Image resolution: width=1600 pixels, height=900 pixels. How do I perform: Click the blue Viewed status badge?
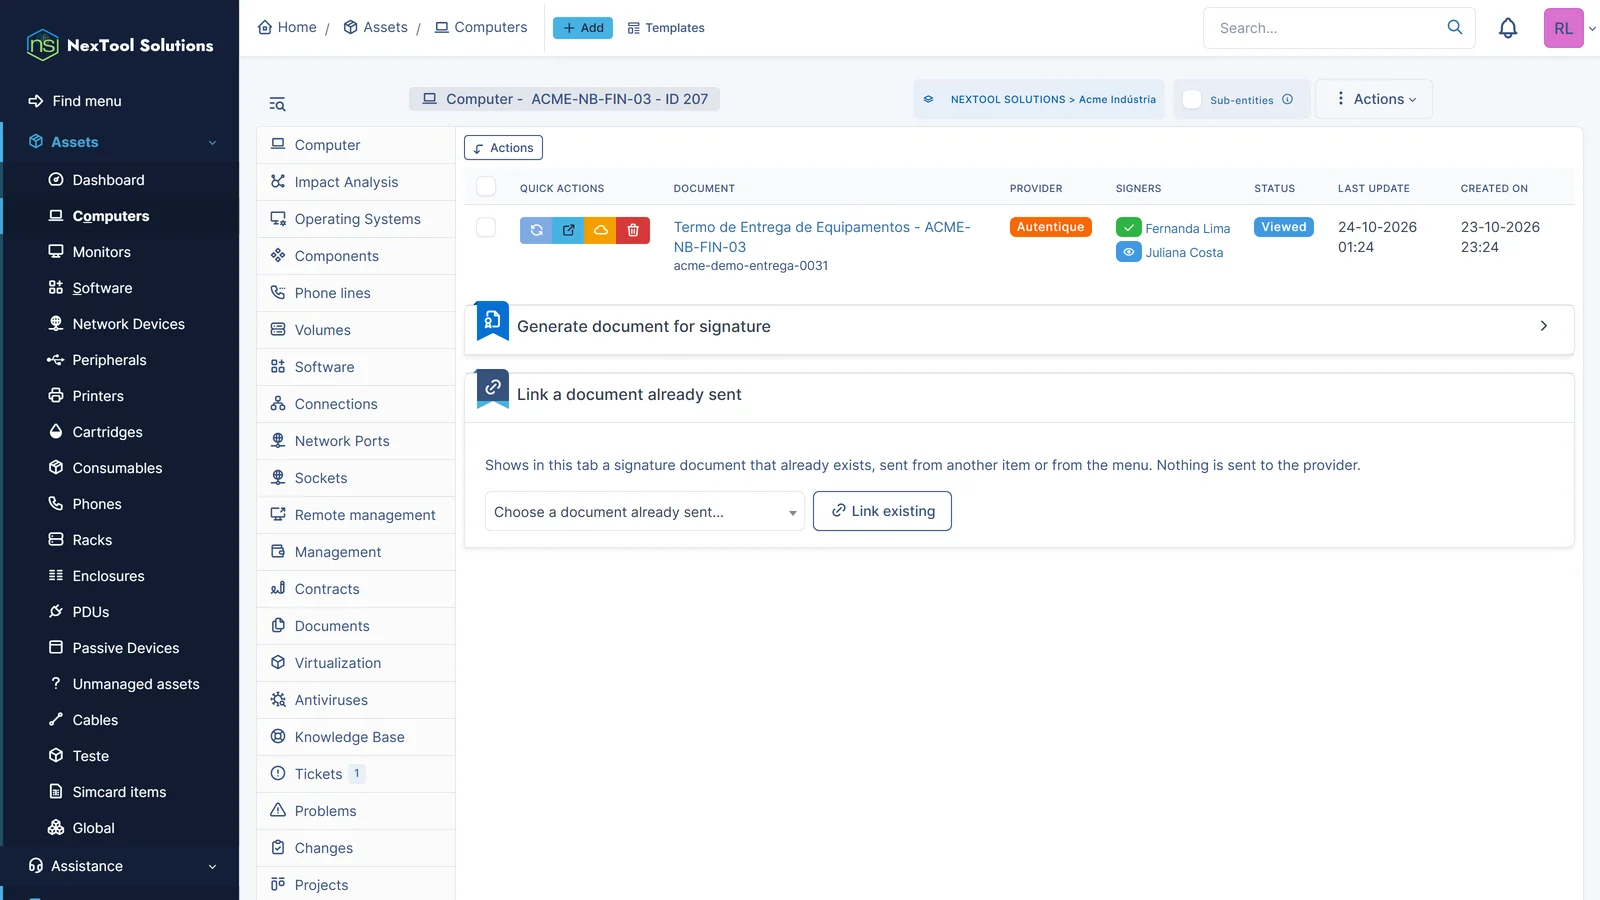(1284, 227)
